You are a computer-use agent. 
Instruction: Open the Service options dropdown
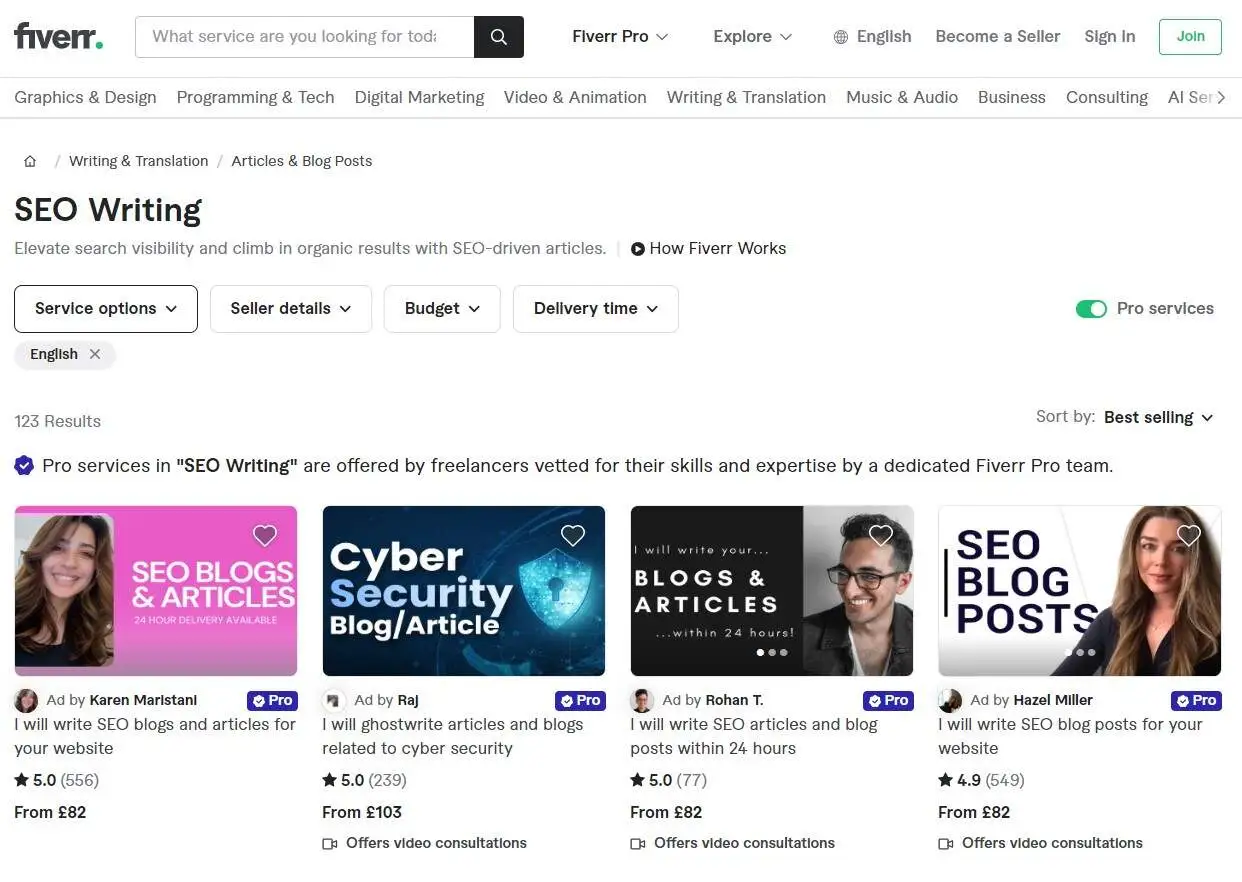click(106, 309)
